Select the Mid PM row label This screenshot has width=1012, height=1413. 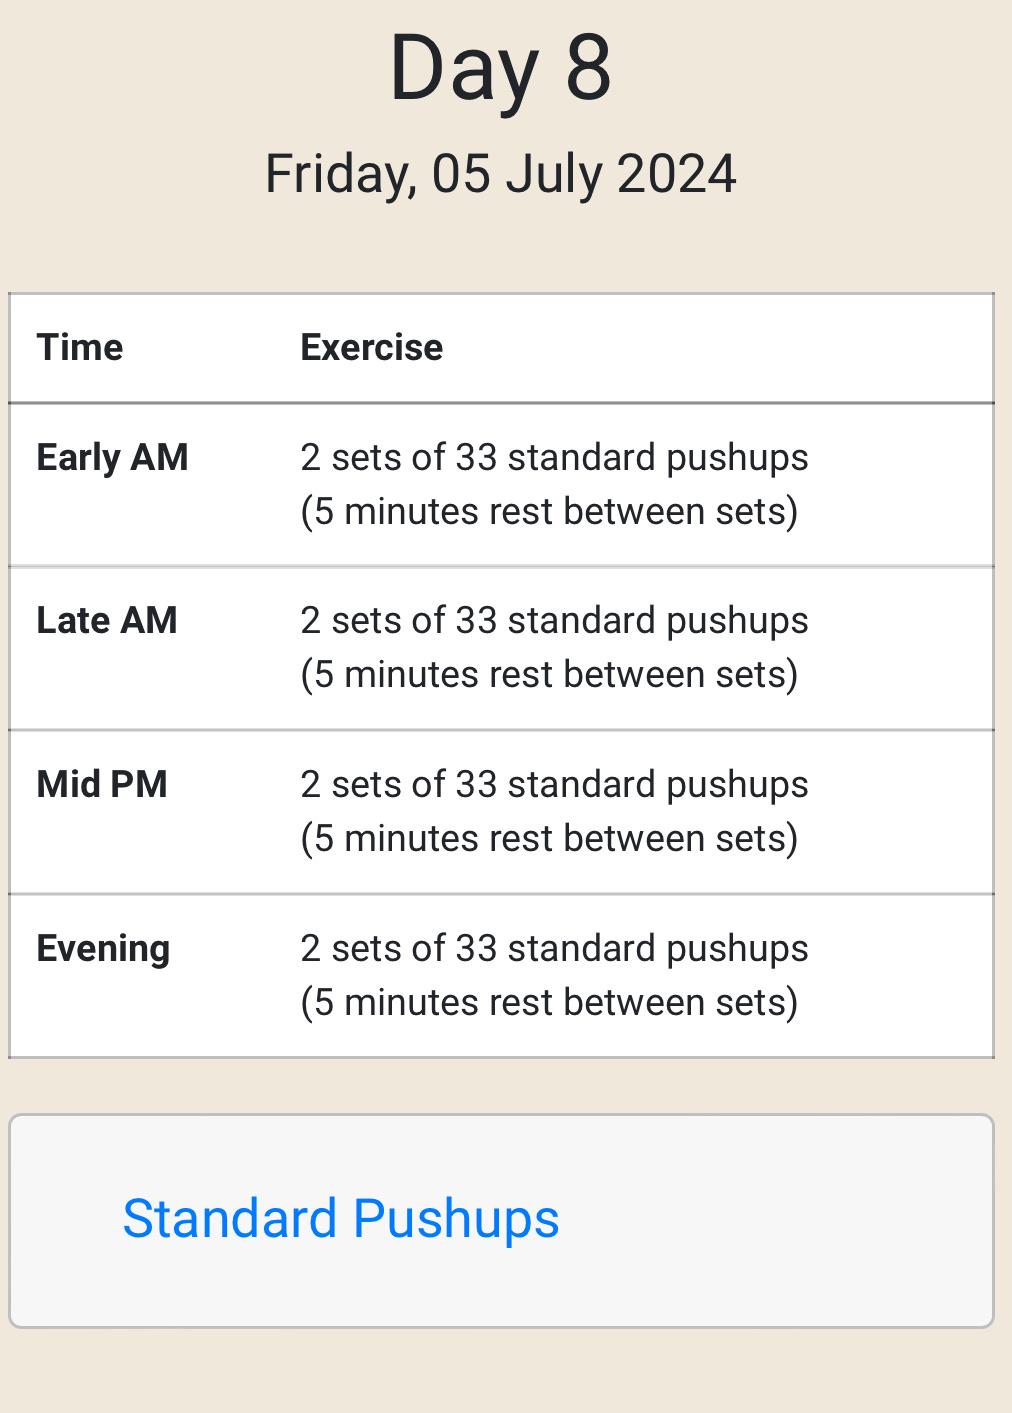point(102,784)
